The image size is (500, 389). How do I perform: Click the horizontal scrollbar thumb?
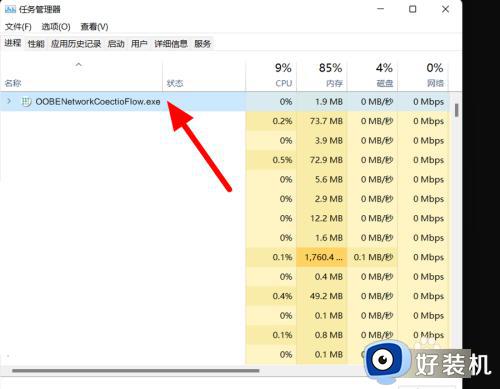[x=136, y=370]
